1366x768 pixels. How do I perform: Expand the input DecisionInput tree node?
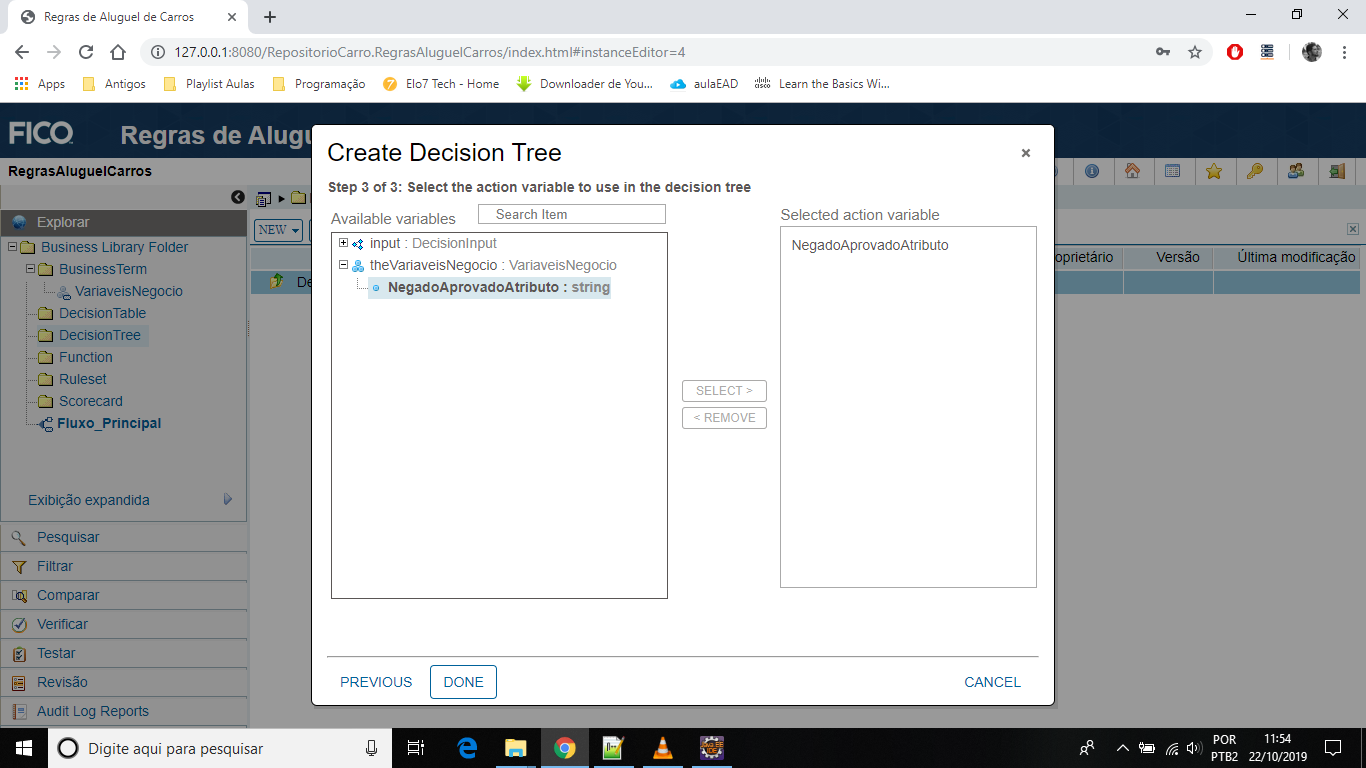coord(343,243)
